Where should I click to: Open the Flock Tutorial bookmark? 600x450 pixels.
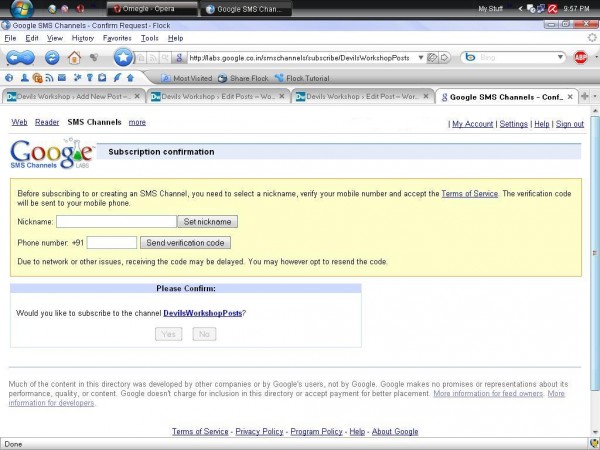[302, 78]
